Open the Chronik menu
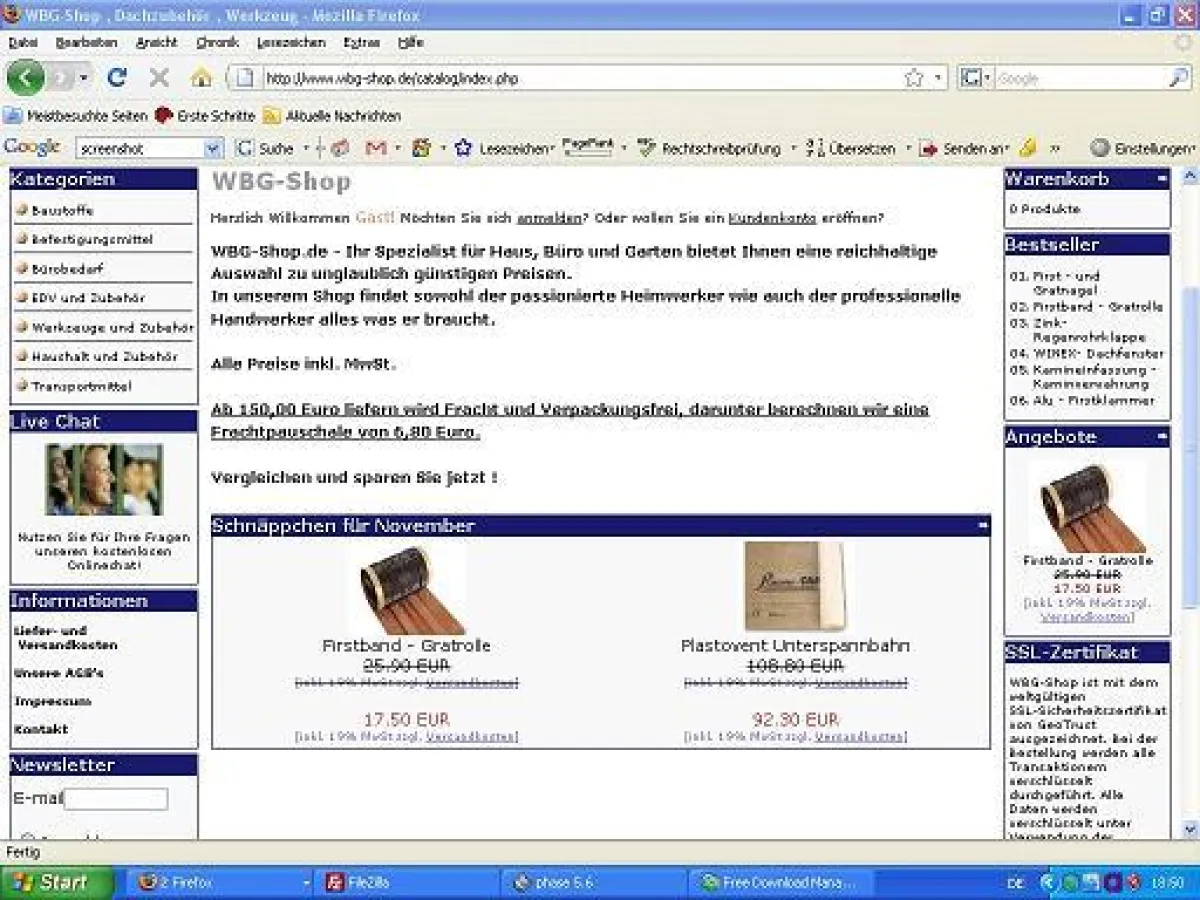 [x=217, y=43]
